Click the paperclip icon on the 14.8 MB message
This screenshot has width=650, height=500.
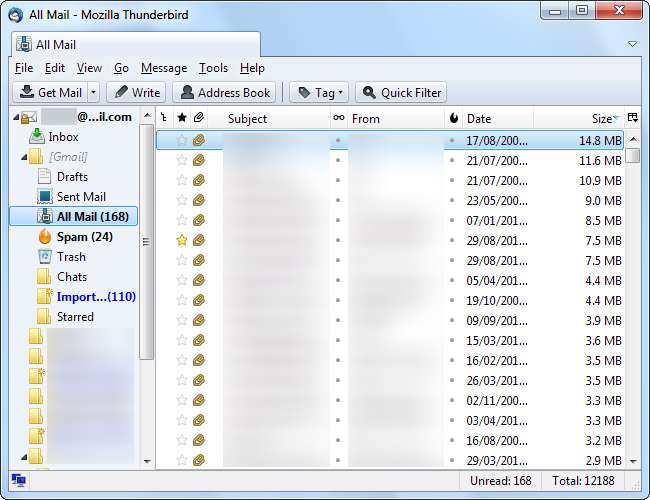point(199,140)
